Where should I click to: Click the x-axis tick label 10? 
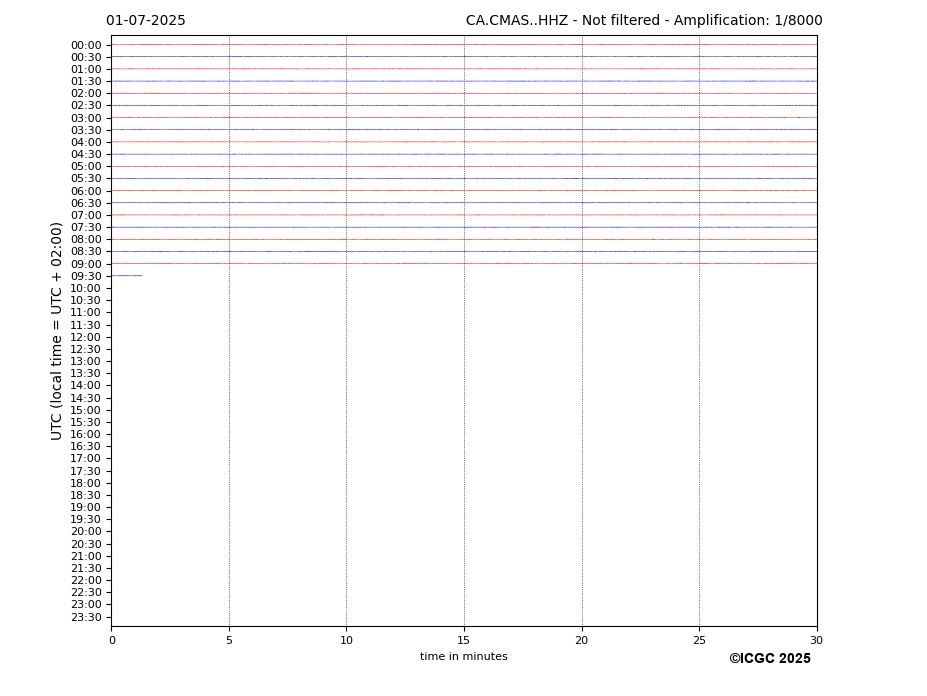(346, 640)
